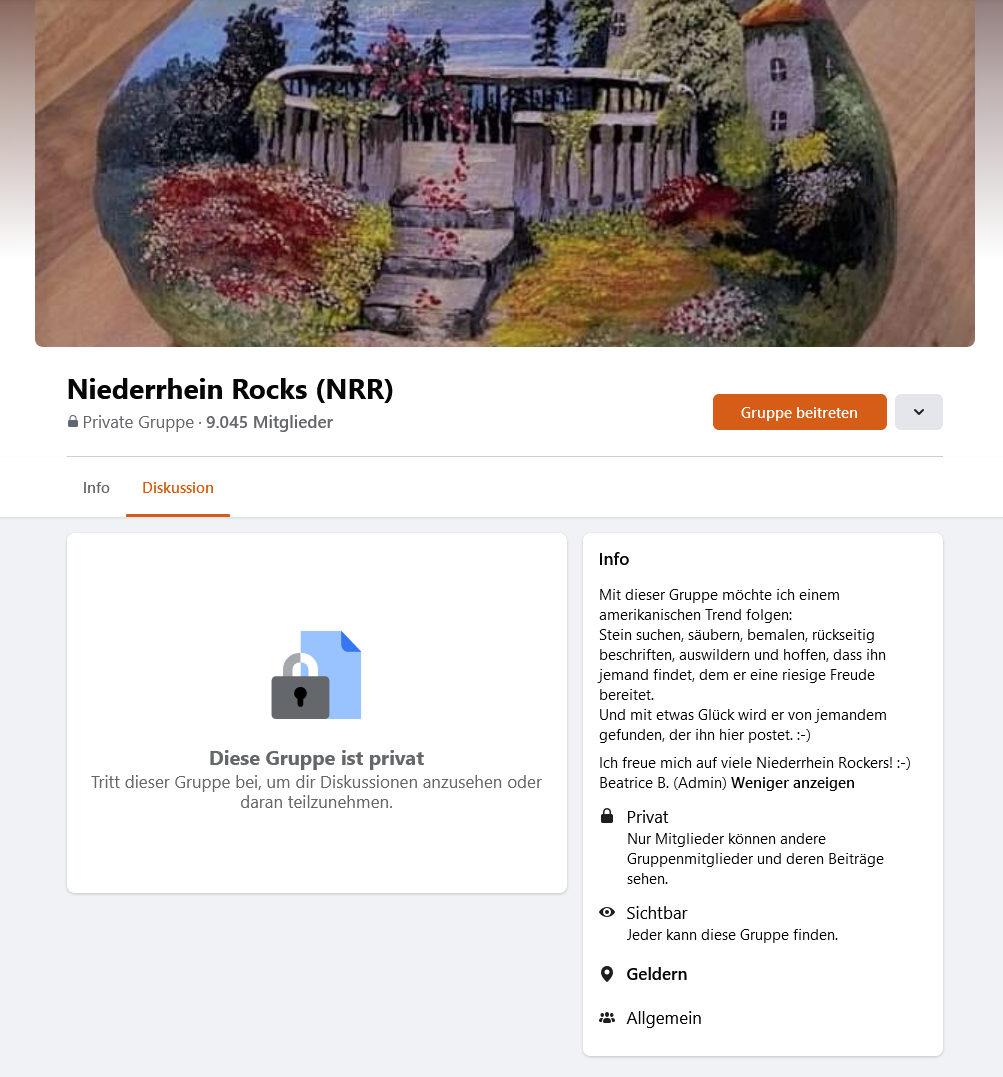The image size is (1003, 1077).
Task: Click the Niederrhein Rocks (NRR) group title
Action: point(230,389)
